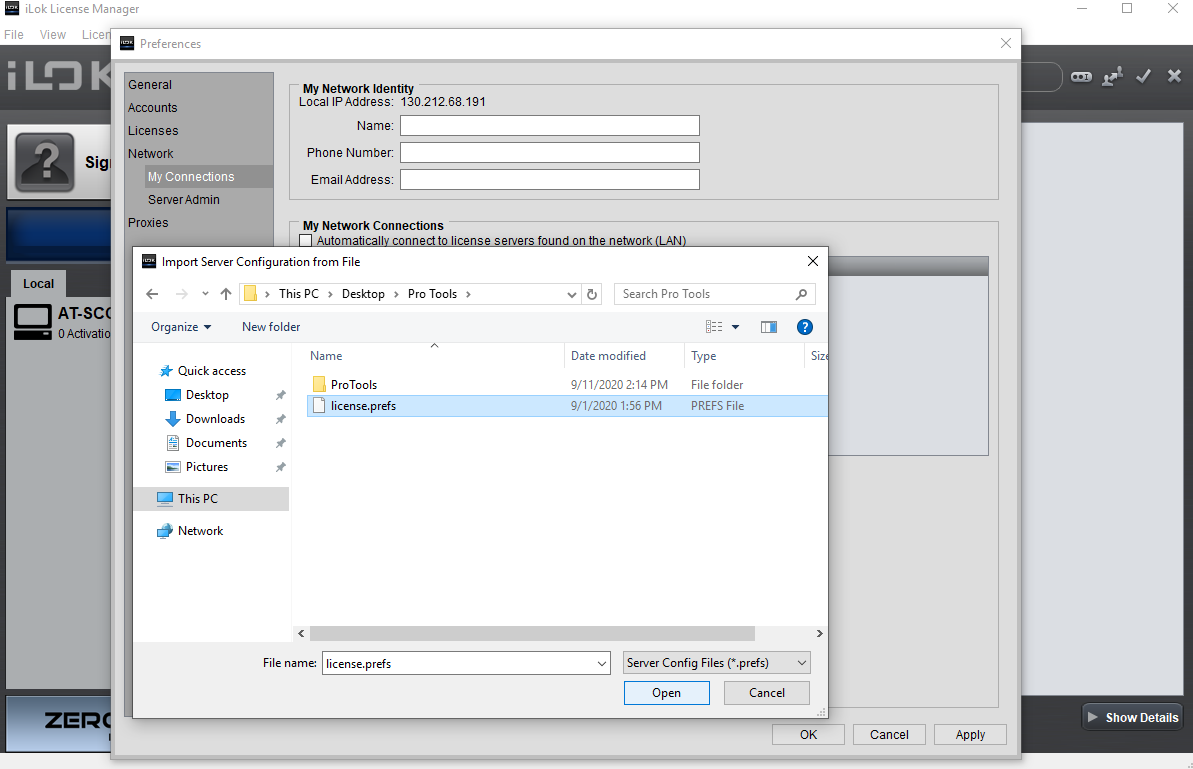1193x769 pixels.
Task: Open the File menu in iLok
Action: (x=14, y=34)
